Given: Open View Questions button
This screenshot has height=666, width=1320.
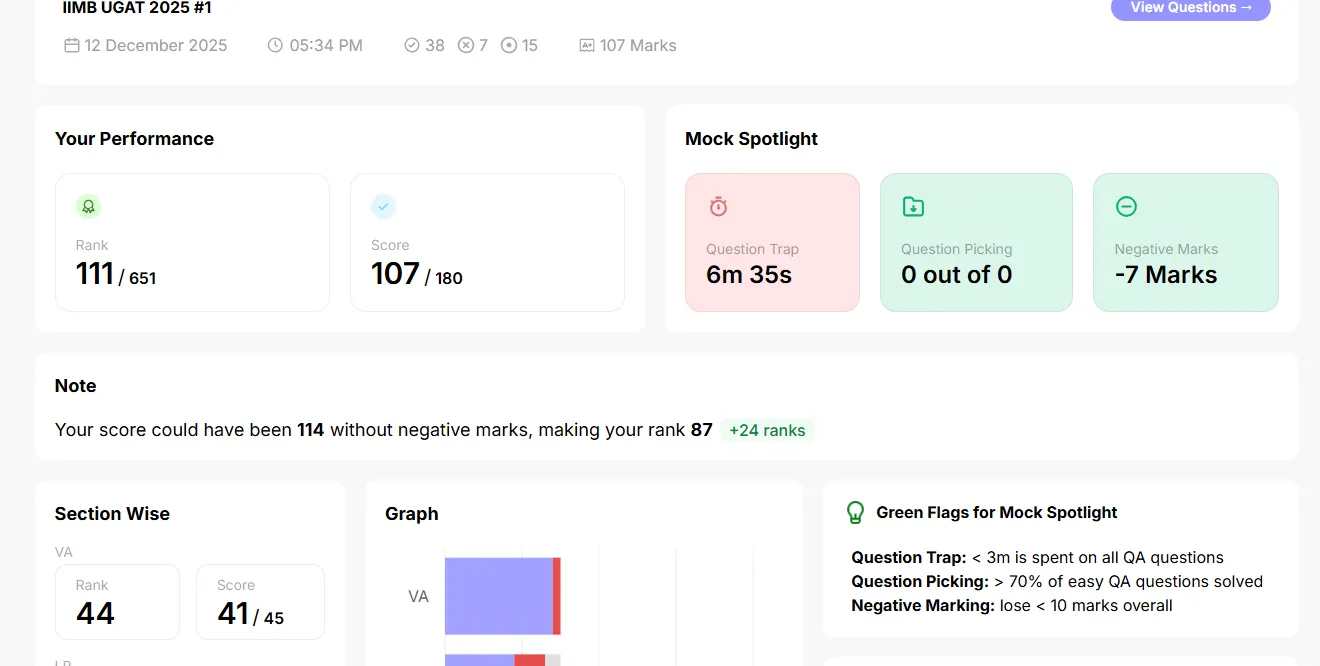Looking at the screenshot, I should pos(1190,8).
